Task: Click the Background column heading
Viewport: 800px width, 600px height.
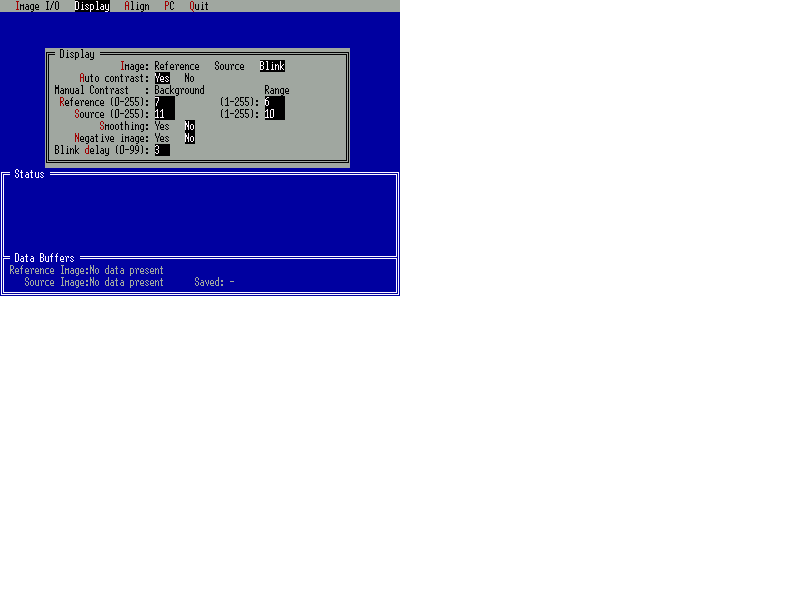Action: pos(179,90)
